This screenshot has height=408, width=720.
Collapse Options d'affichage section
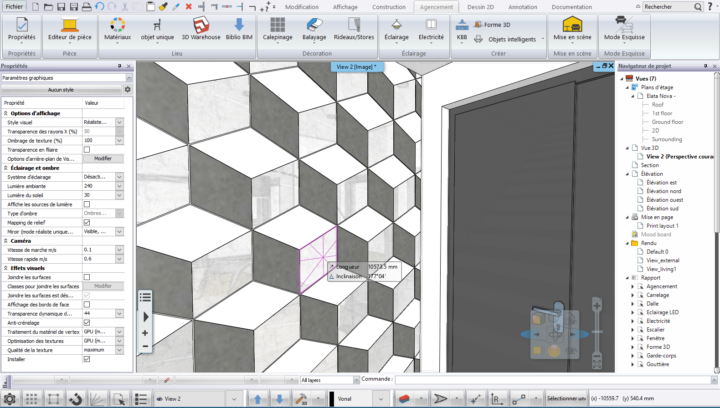click(6, 113)
